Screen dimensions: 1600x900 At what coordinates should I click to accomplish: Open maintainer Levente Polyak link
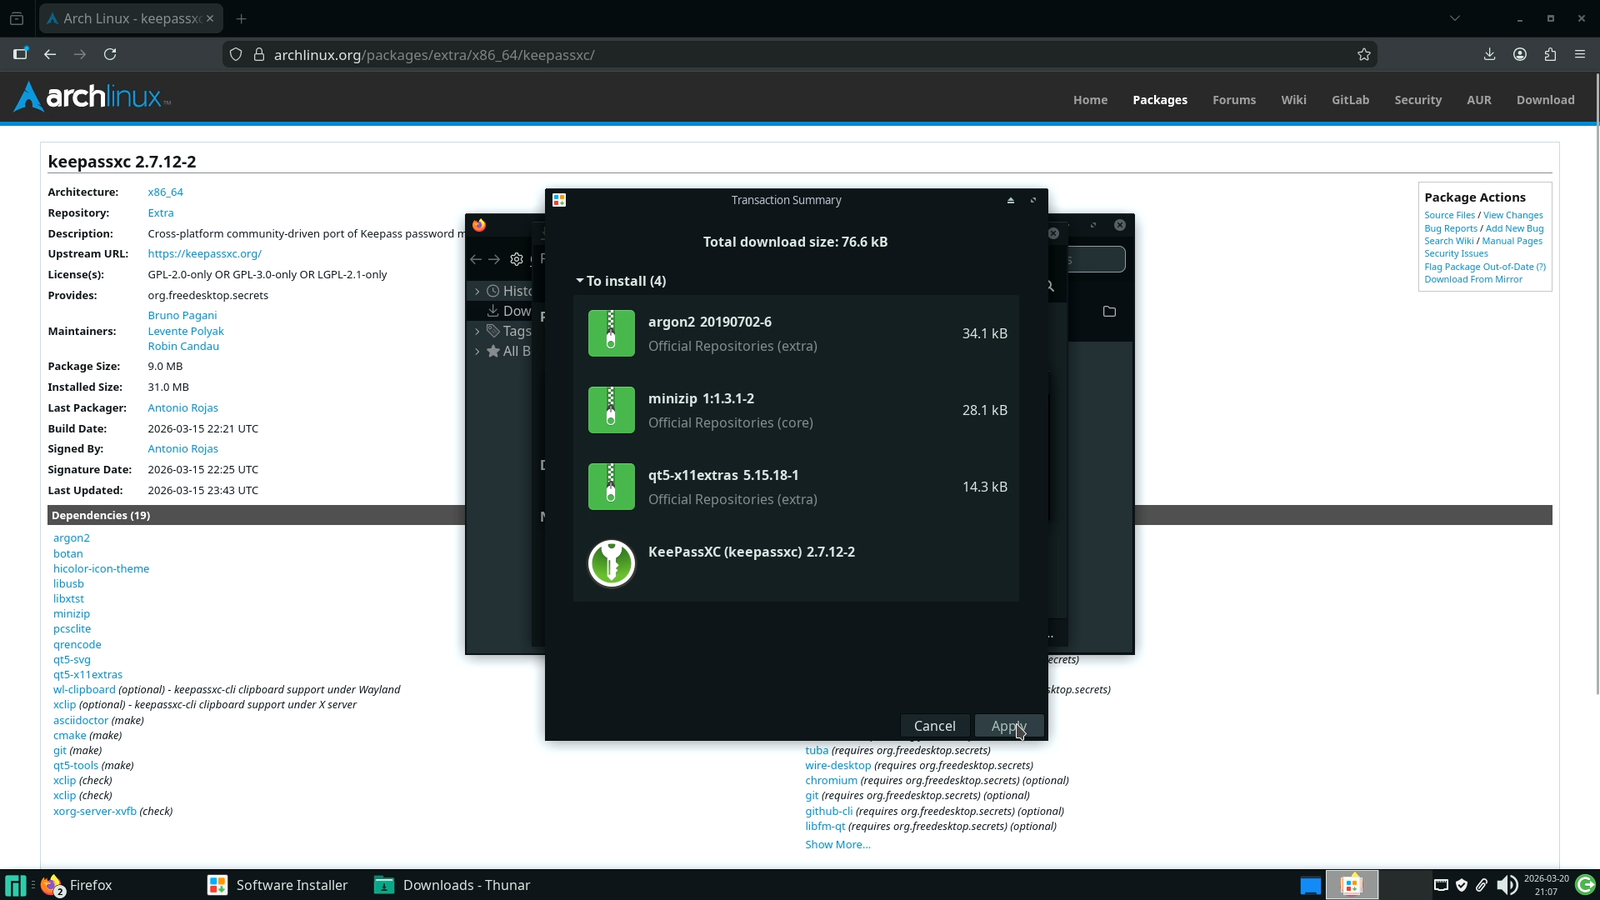[x=186, y=331]
